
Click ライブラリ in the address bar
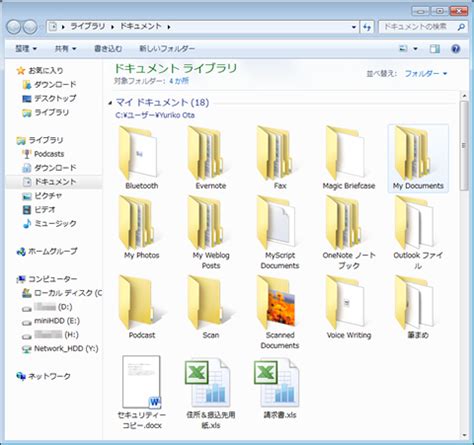click(x=88, y=26)
